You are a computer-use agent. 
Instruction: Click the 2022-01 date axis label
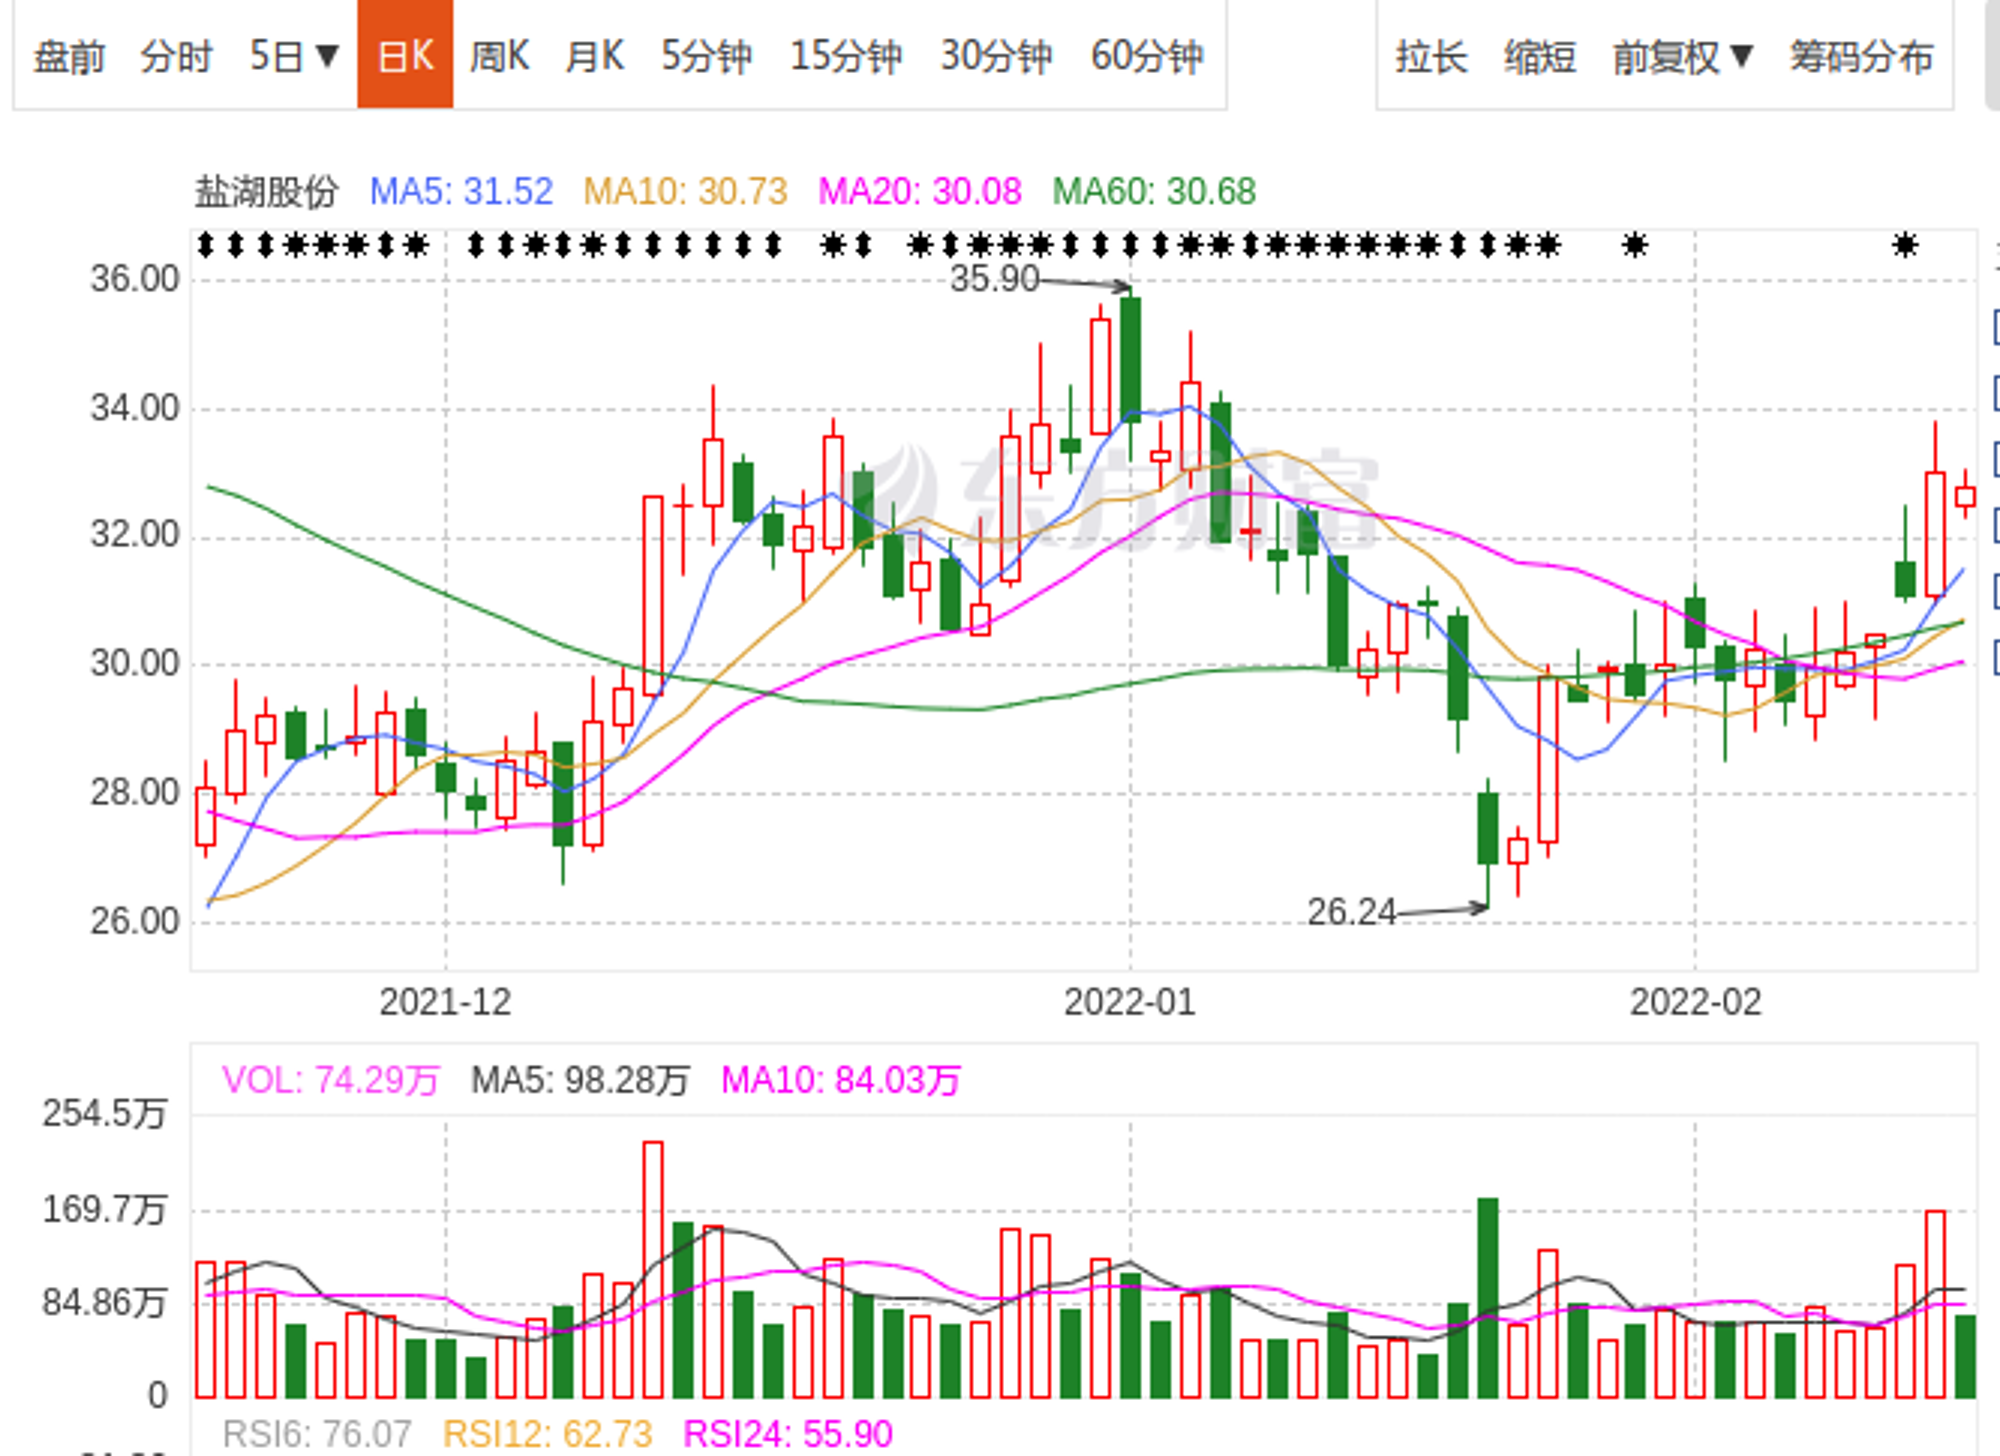1130,1002
